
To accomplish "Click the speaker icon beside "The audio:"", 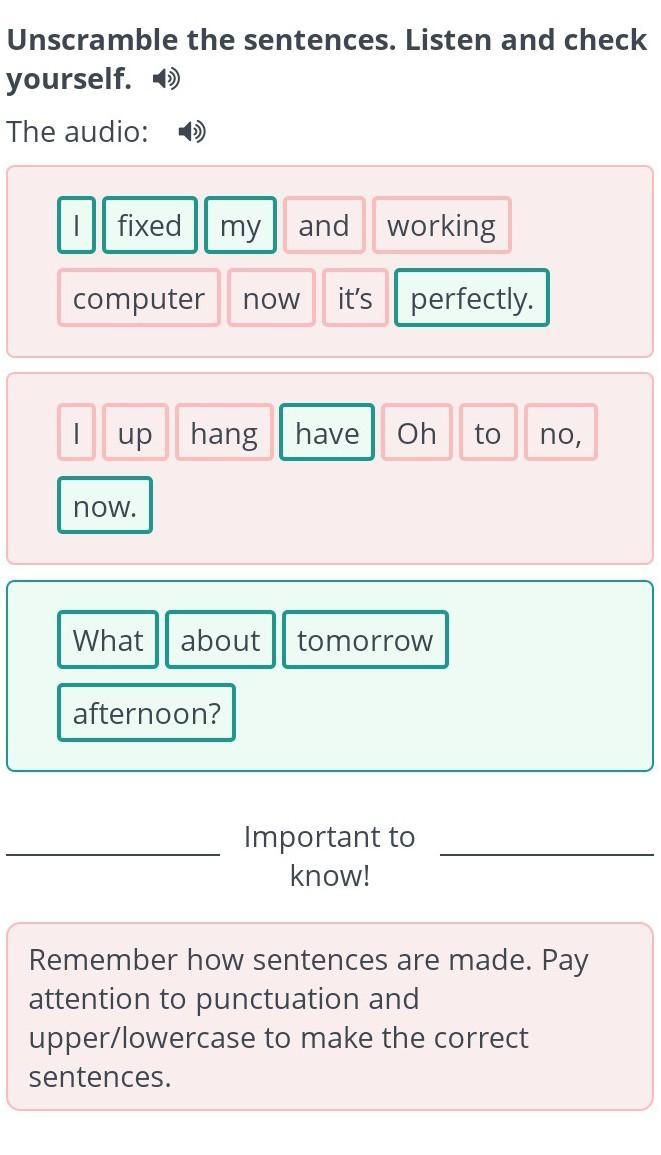I will [192, 132].
